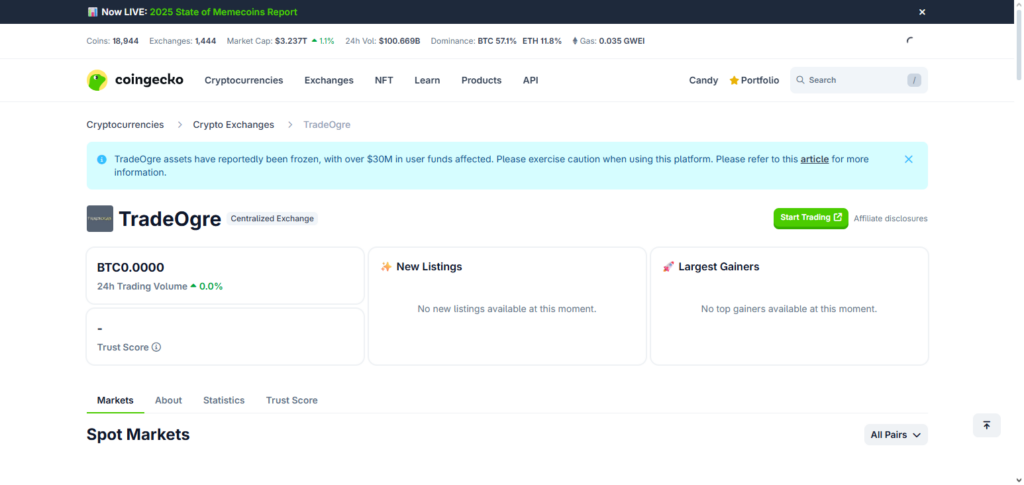Close the top Memecoins Report banner

(922, 12)
